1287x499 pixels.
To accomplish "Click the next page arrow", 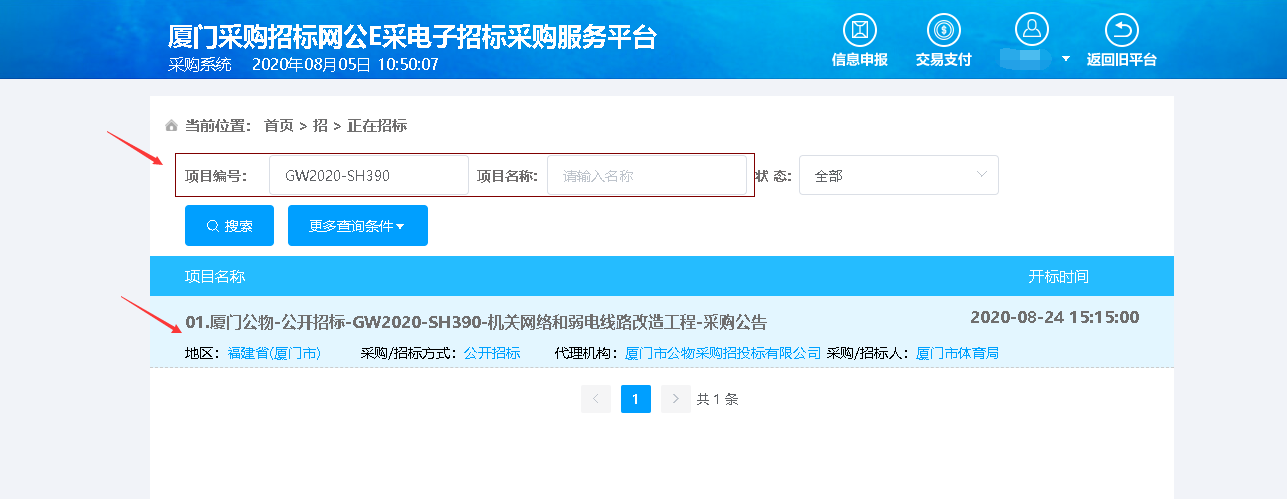I will point(676,399).
